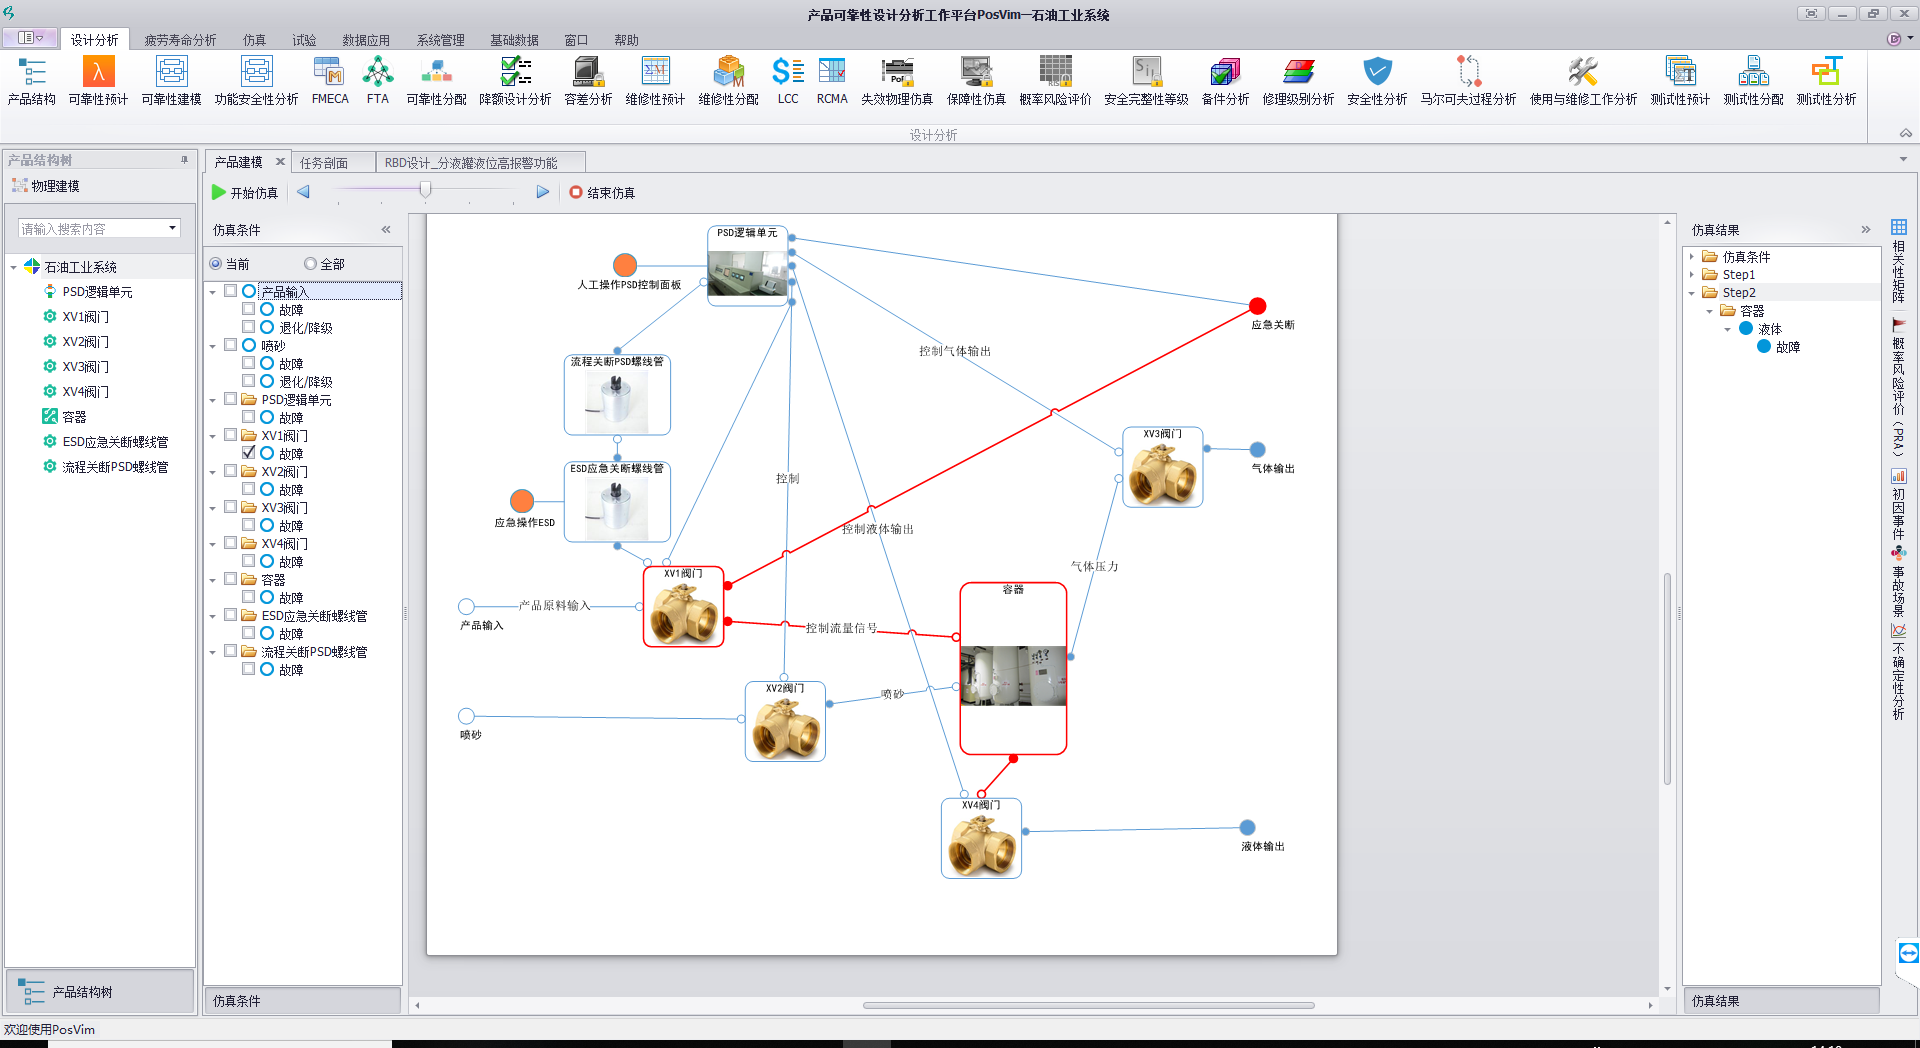The width and height of the screenshot is (1920, 1048).
Task: Open the 测试性分析 tool
Action: pyautogui.click(x=1826, y=81)
